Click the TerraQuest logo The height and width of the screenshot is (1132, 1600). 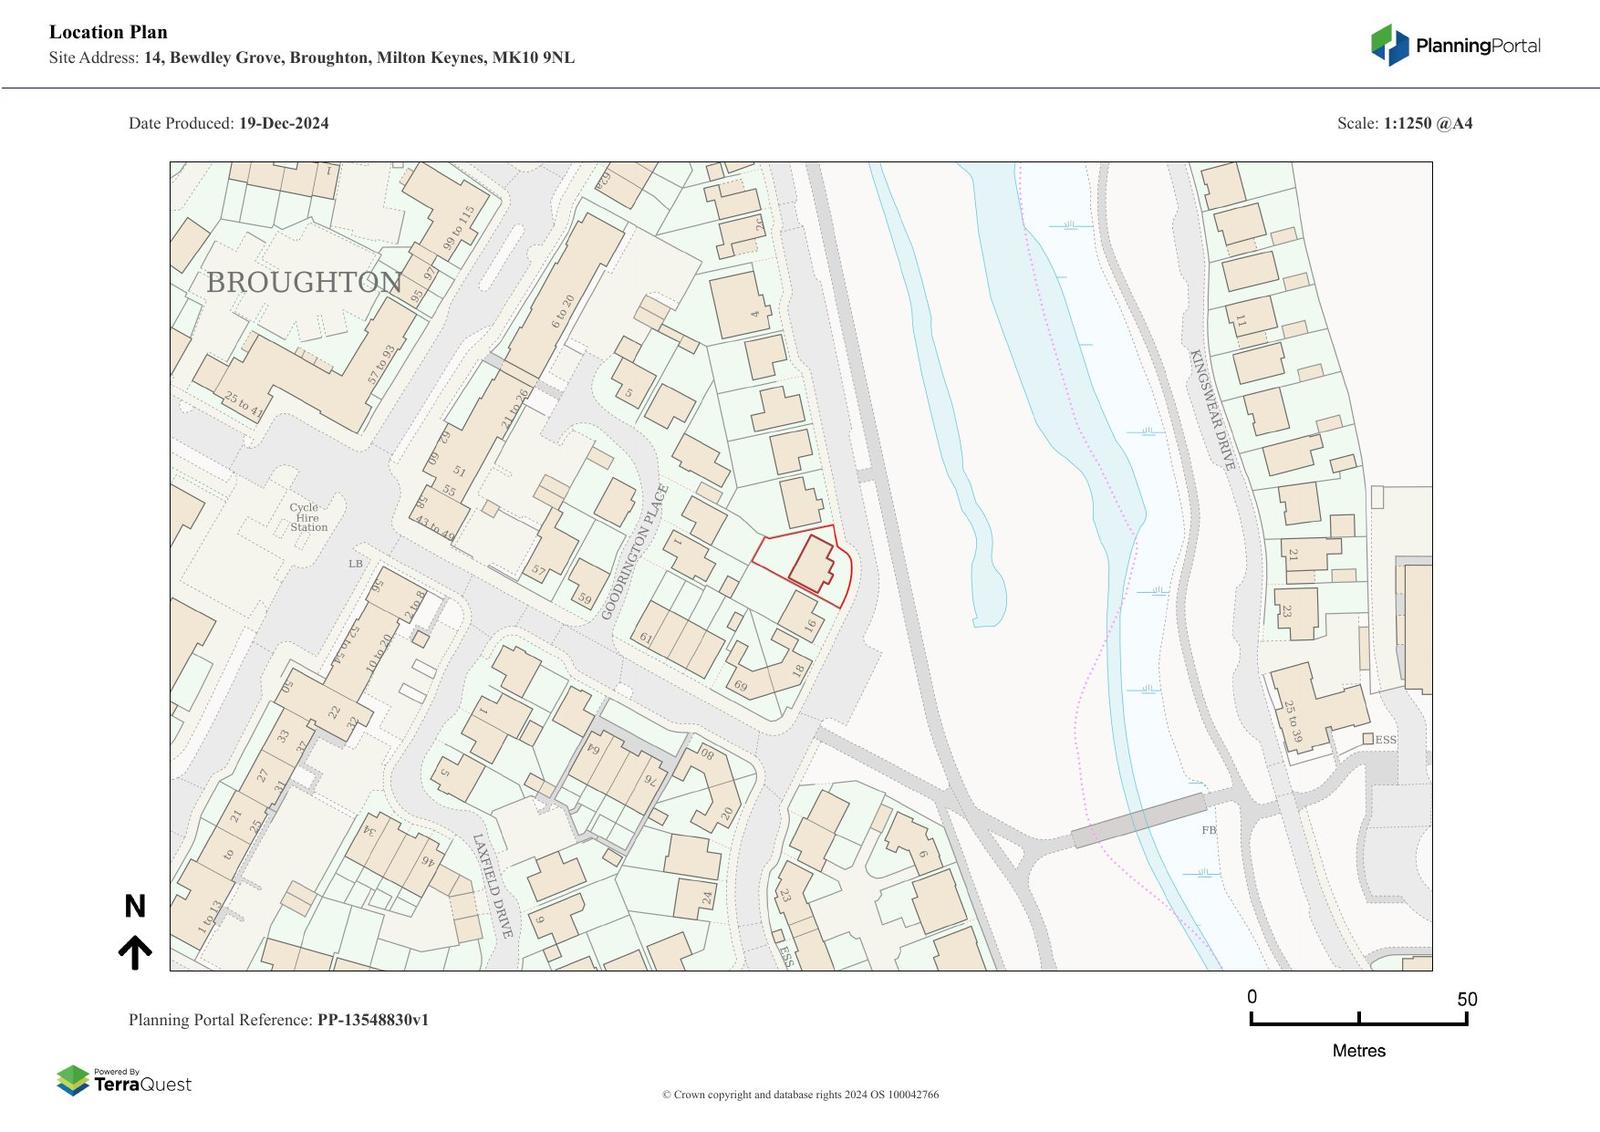pos(124,1081)
